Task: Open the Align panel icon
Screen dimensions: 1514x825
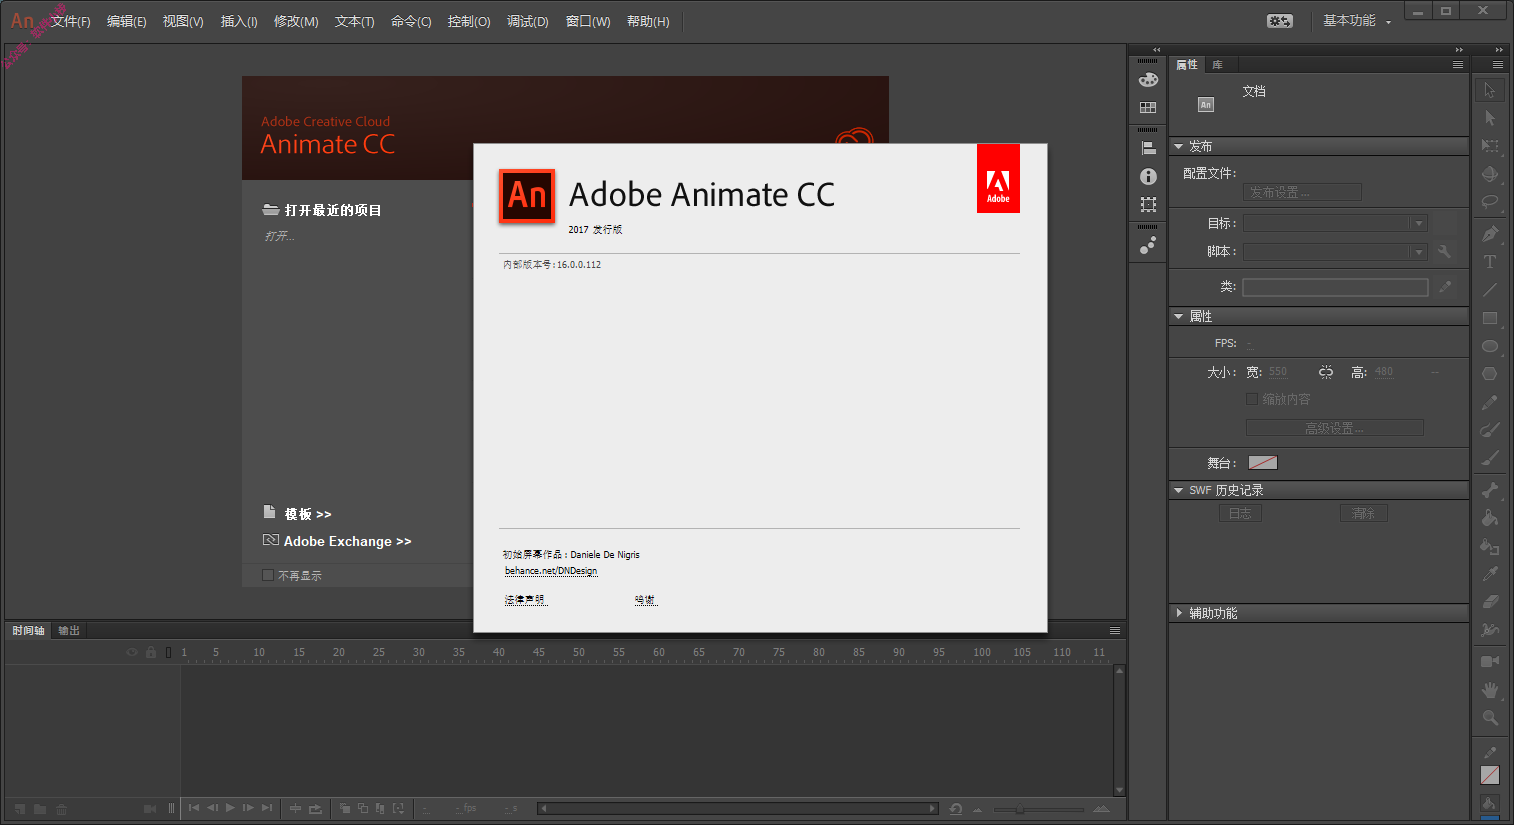Action: click(1148, 148)
